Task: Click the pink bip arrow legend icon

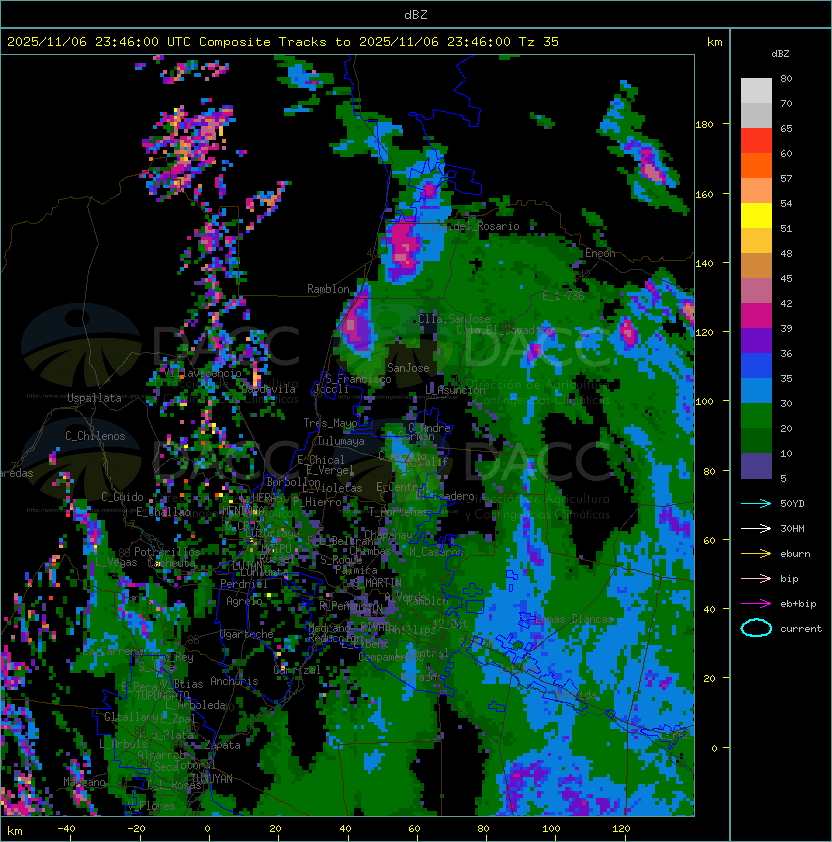Action: 756,578
